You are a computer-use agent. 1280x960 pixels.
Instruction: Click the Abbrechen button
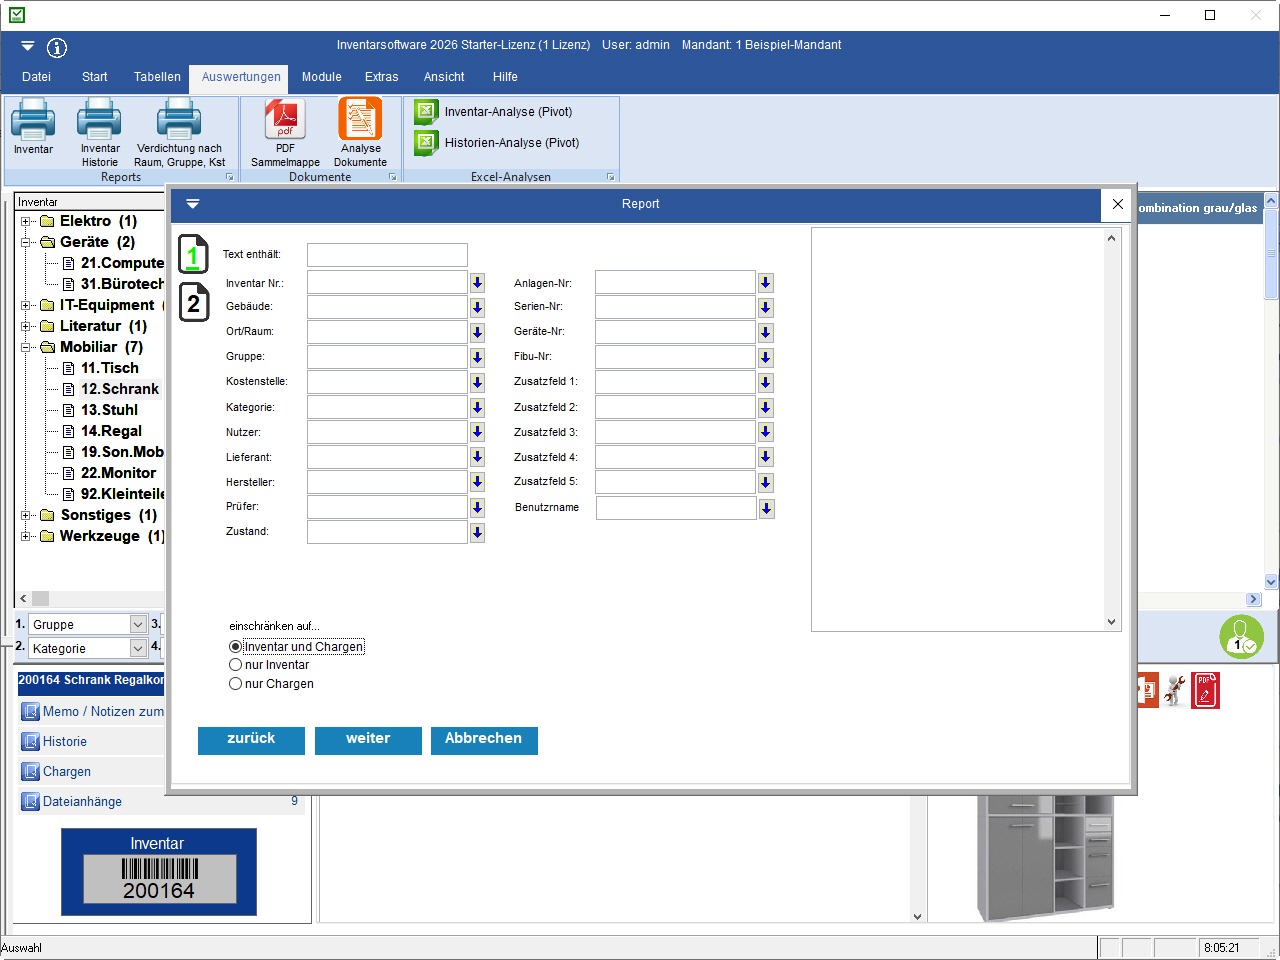pyautogui.click(x=484, y=740)
